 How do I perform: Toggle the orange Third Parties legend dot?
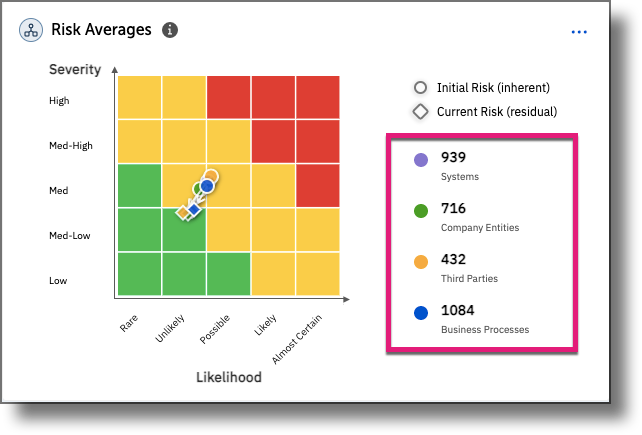click(421, 263)
